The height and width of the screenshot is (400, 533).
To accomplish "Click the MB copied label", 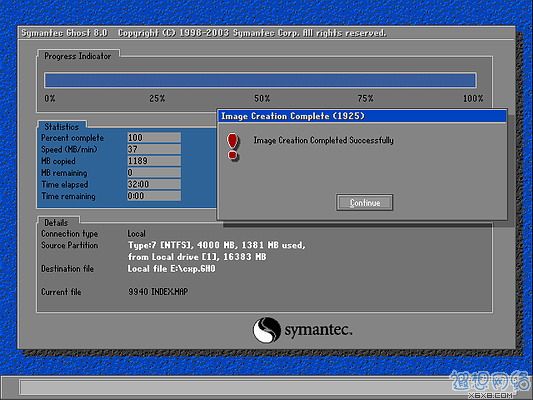I will 58,161.
